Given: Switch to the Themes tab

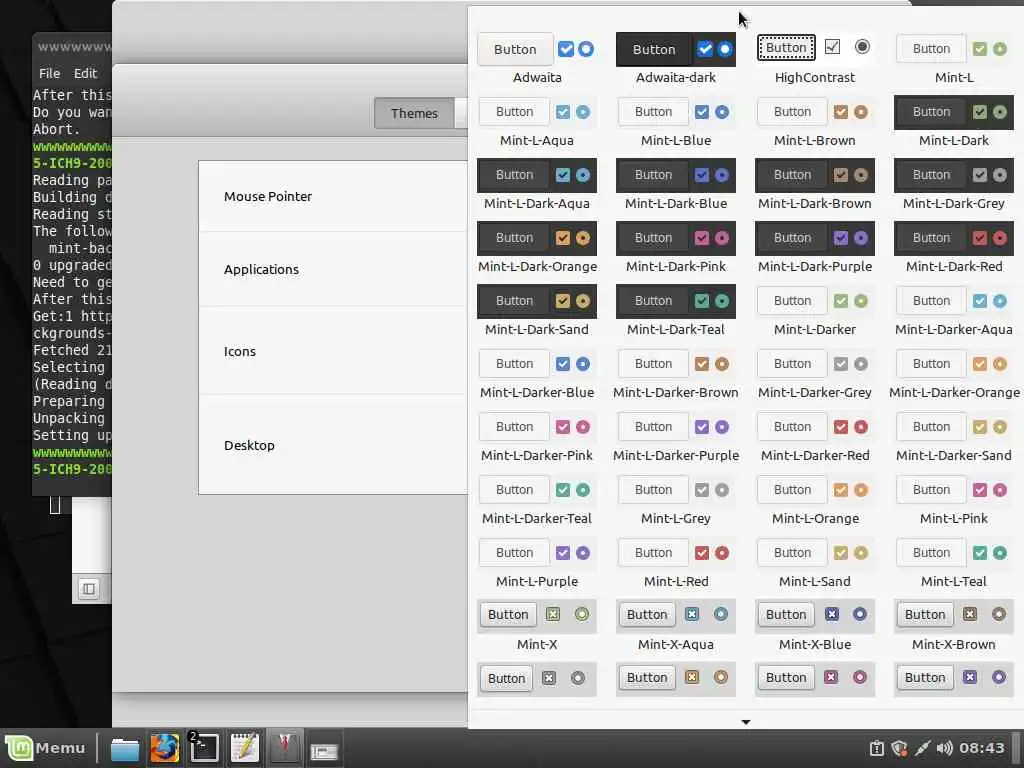Looking at the screenshot, I should tap(414, 113).
